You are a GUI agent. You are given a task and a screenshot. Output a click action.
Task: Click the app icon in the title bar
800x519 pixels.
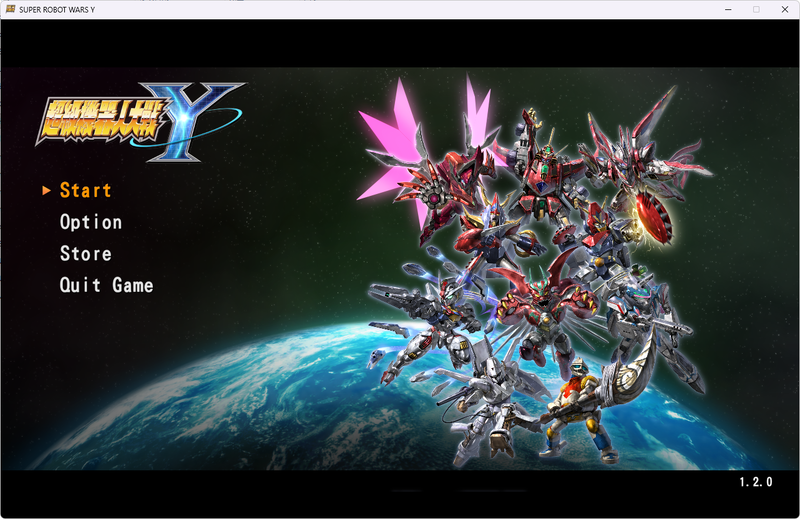[x=10, y=9]
